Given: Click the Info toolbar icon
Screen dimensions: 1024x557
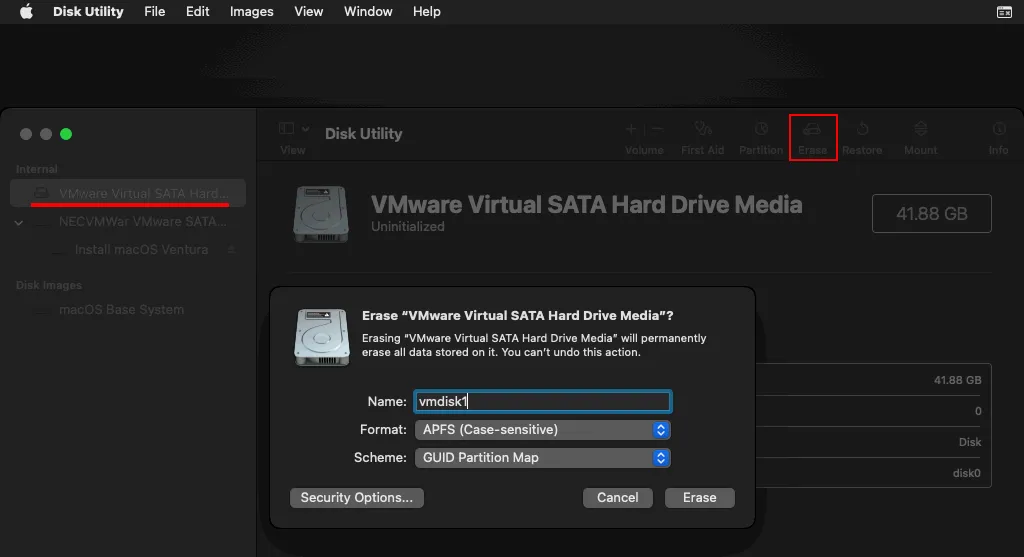Looking at the screenshot, I should pos(998,131).
